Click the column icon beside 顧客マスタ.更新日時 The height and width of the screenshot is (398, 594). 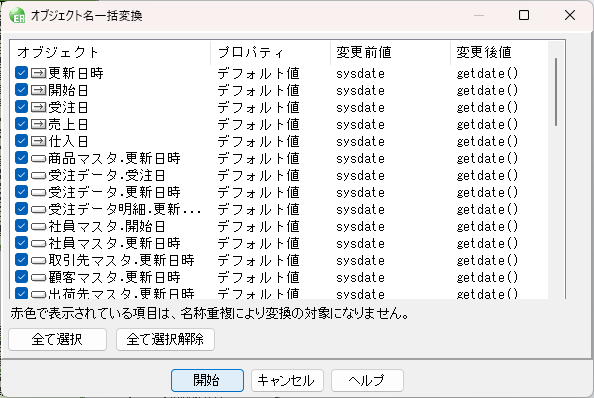pyautogui.click(x=38, y=278)
